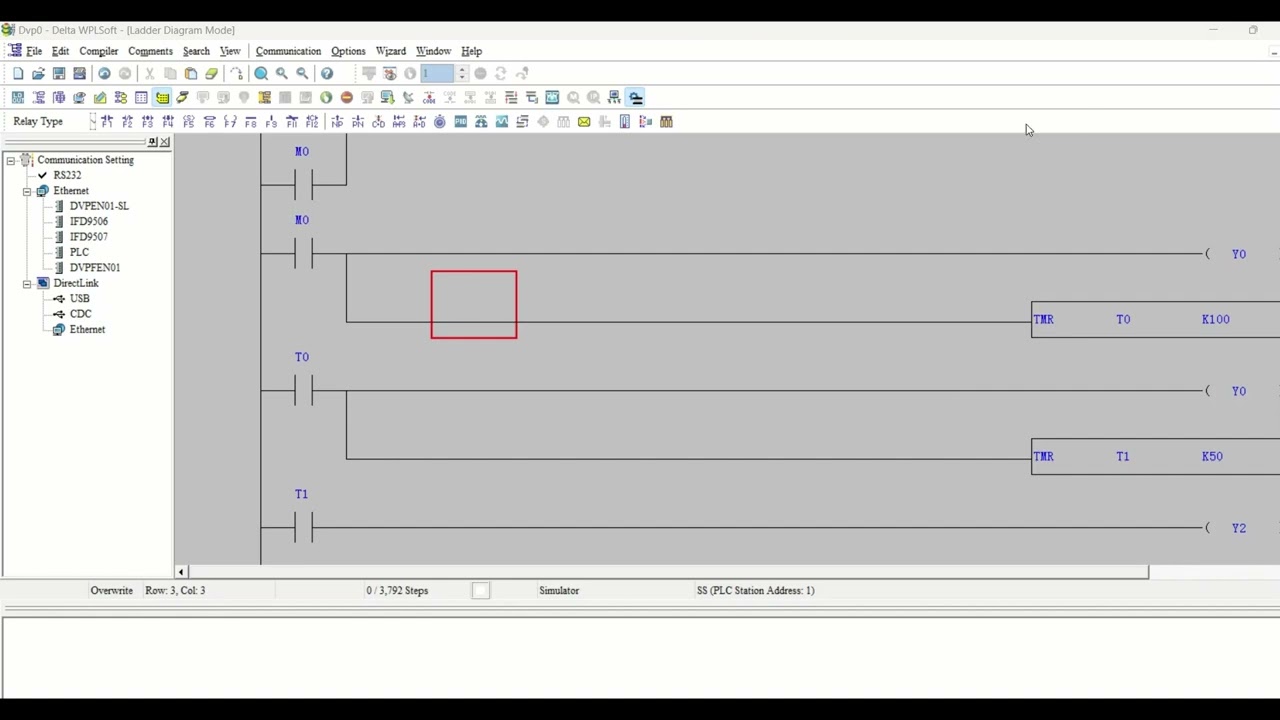1280x720 pixels.
Task: Cut the selected element
Action: [149, 74]
